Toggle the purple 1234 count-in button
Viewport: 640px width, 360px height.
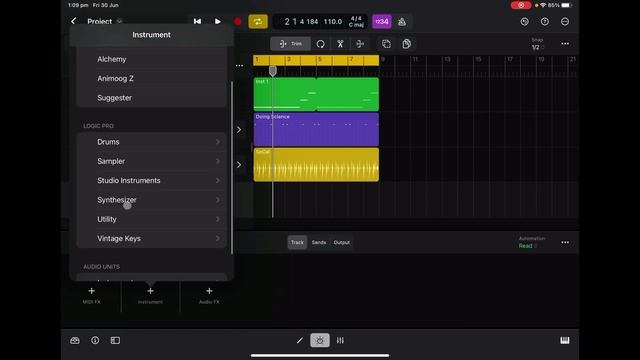click(x=382, y=22)
